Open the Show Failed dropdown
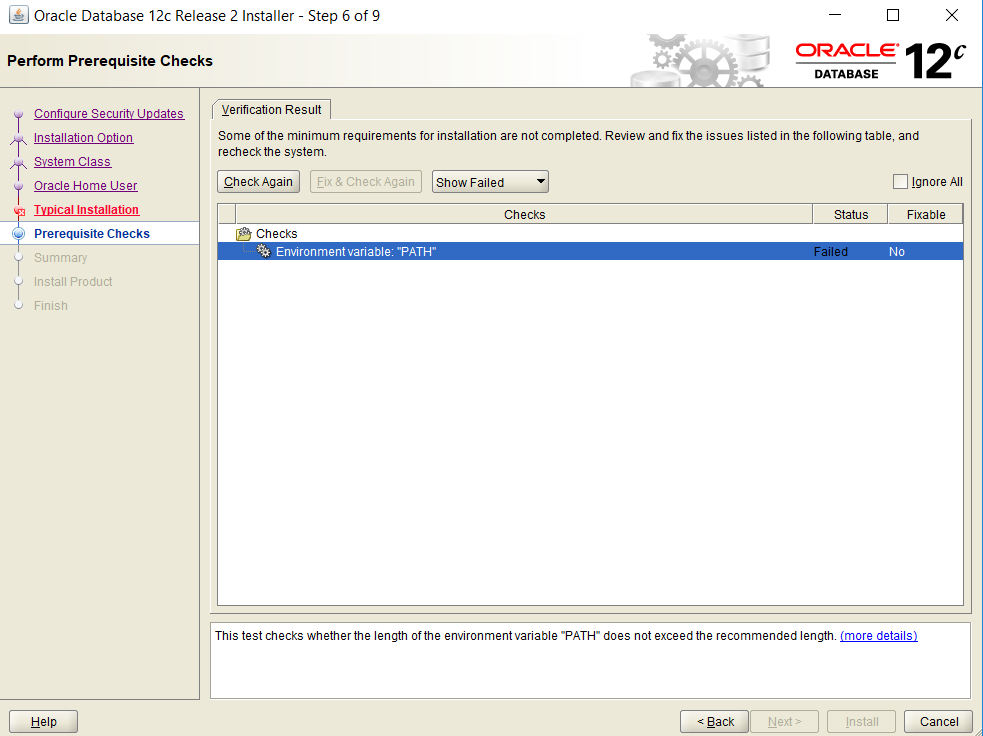Screen dimensions: 983x736 point(490,182)
